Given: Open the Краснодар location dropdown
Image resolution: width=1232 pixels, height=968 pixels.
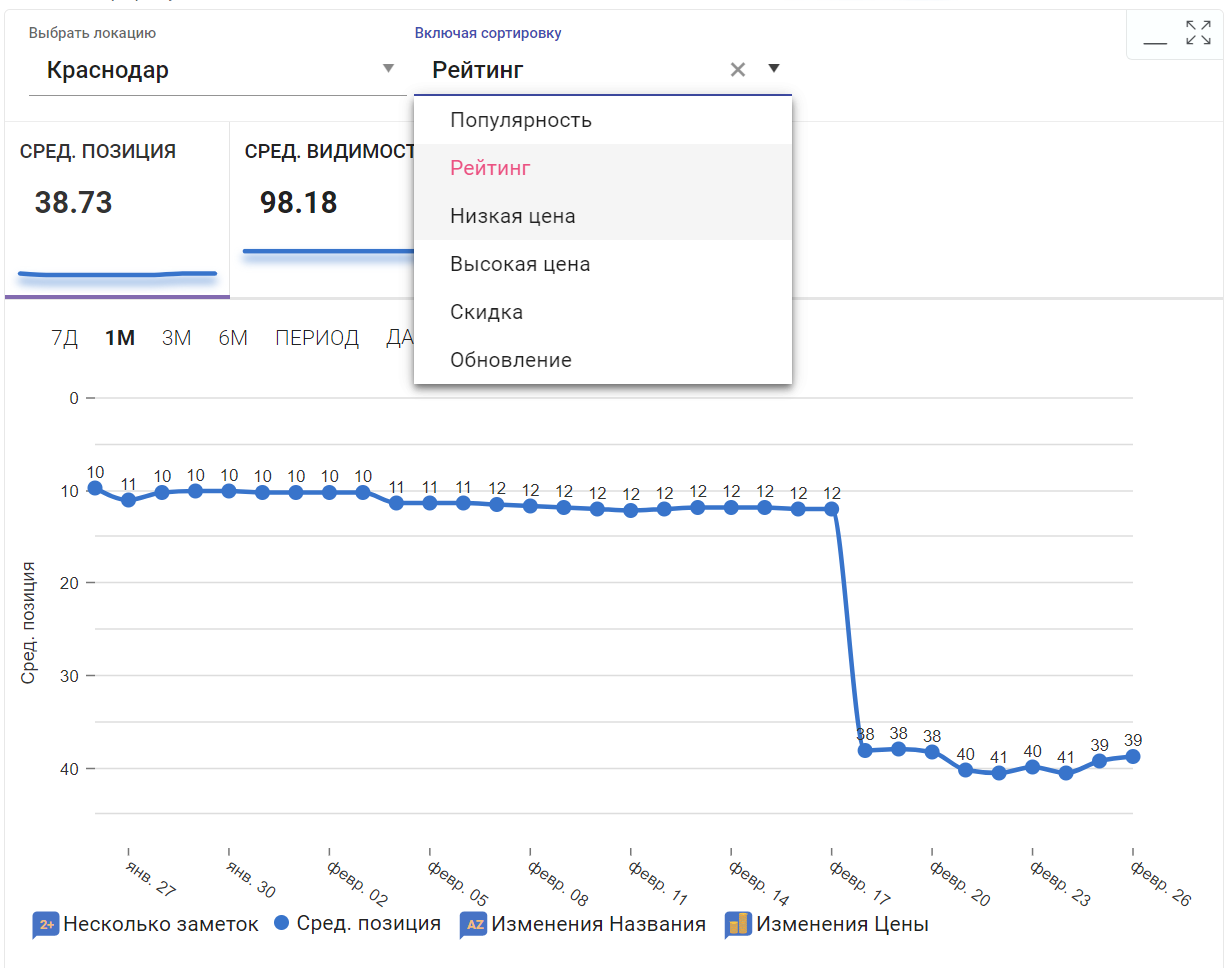Looking at the screenshot, I should (388, 70).
